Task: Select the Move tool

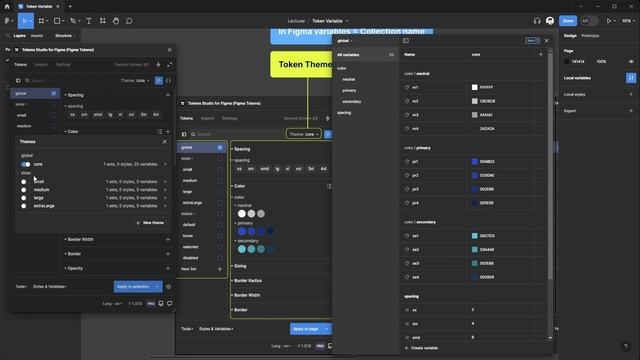Action: [24, 21]
